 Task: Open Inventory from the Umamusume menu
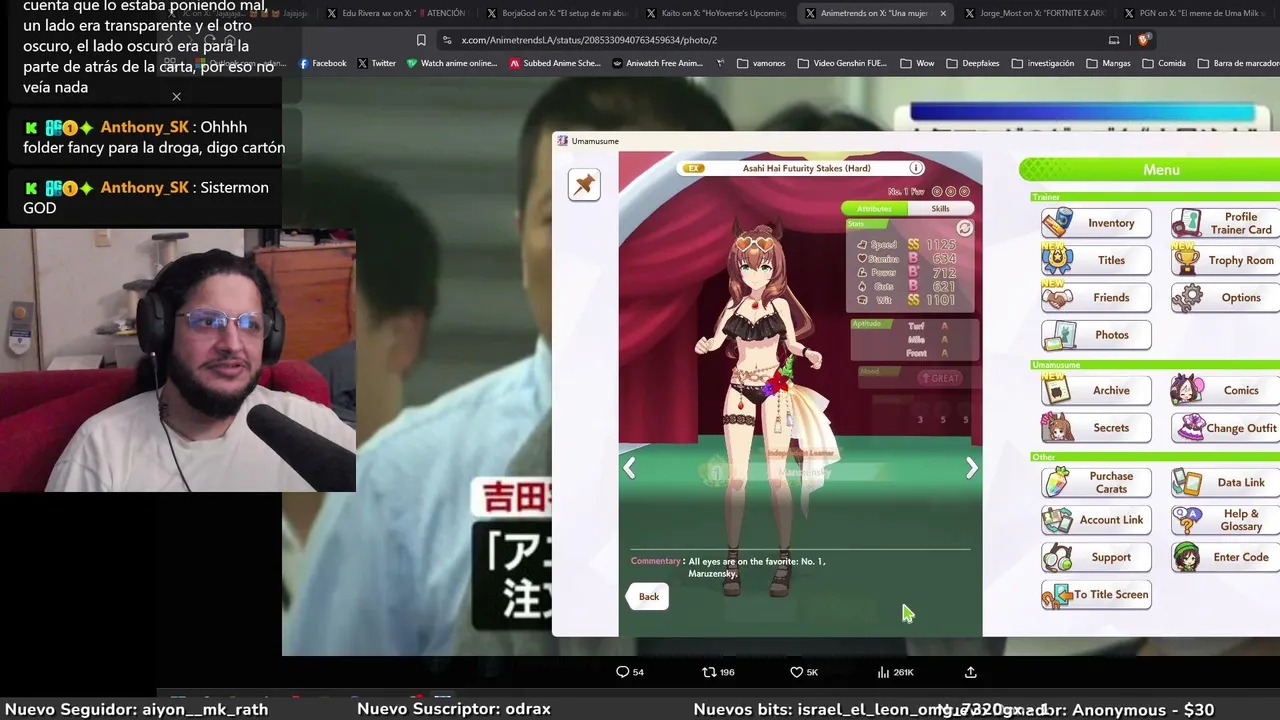1096,223
